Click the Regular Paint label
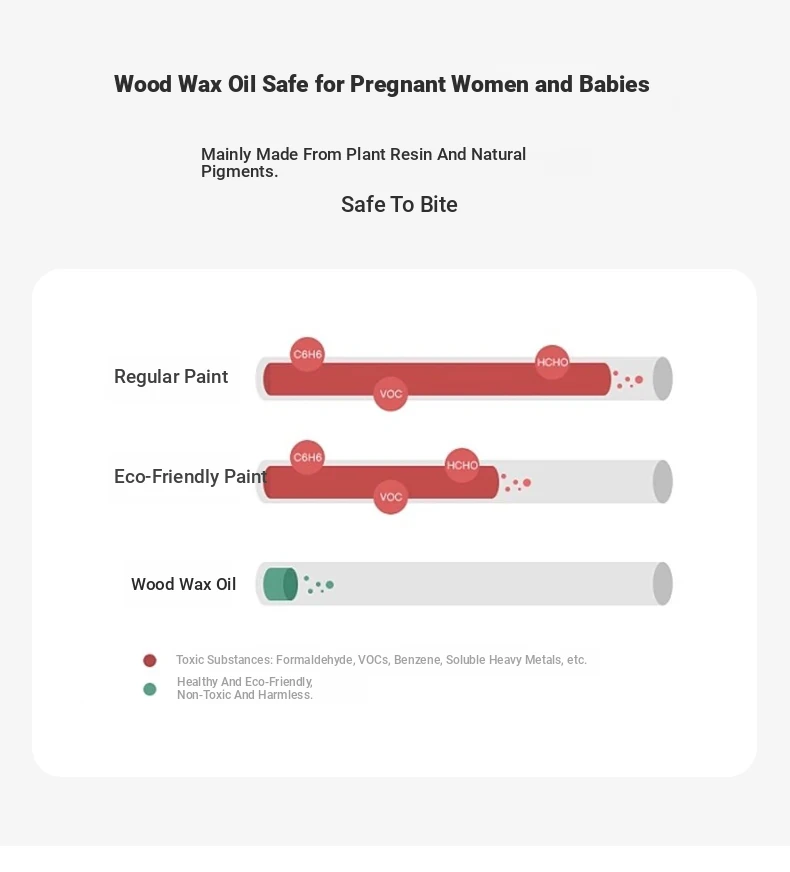This screenshot has width=790, height=872. (171, 377)
